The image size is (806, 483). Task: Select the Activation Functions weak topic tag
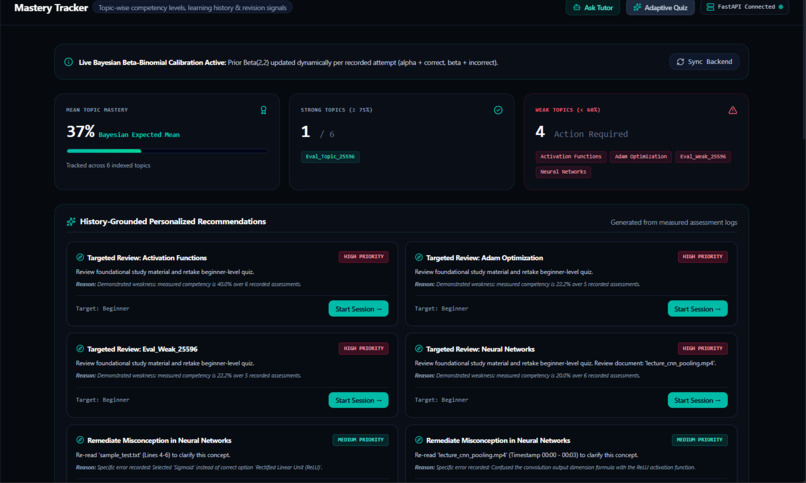pos(571,157)
